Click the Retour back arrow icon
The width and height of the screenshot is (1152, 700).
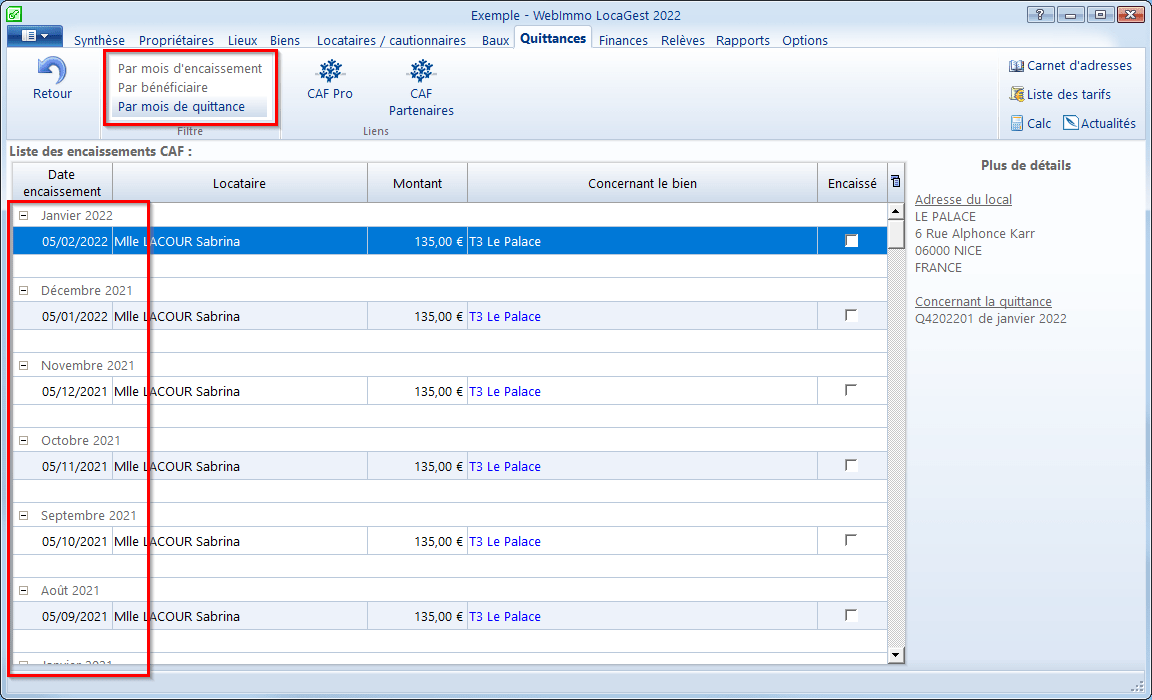coord(51,71)
